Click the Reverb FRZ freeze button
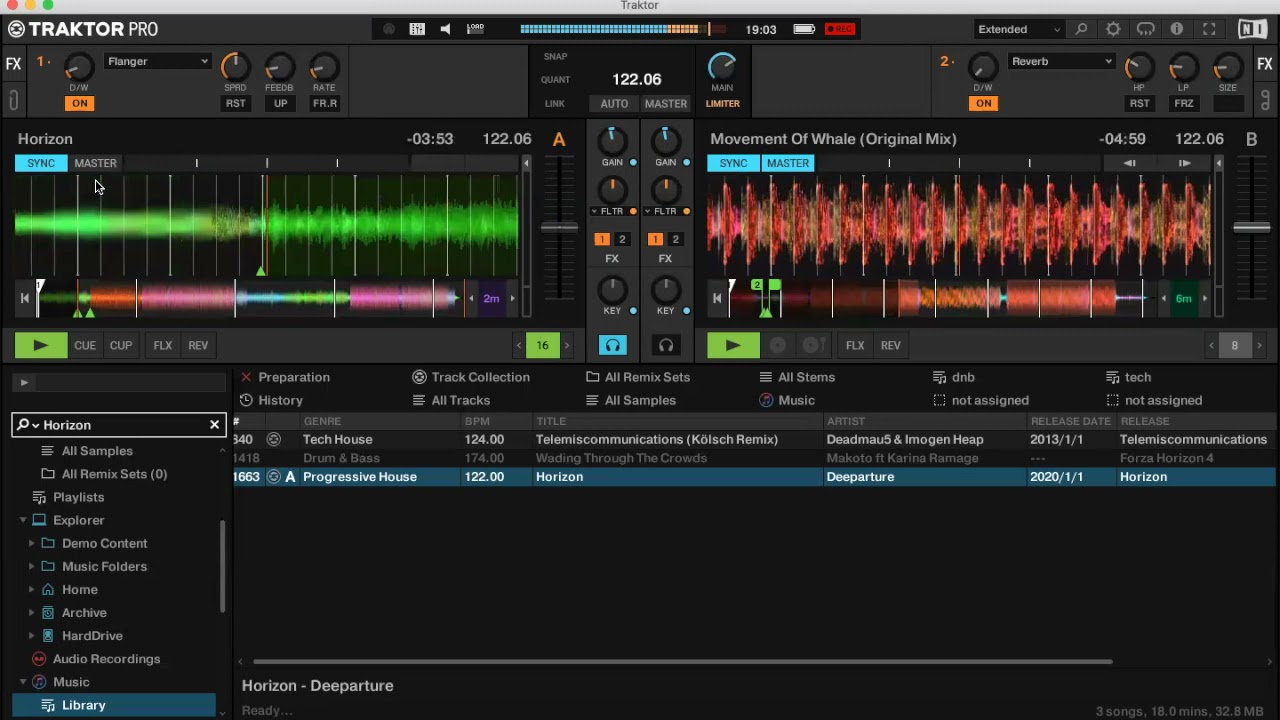 1184,103
